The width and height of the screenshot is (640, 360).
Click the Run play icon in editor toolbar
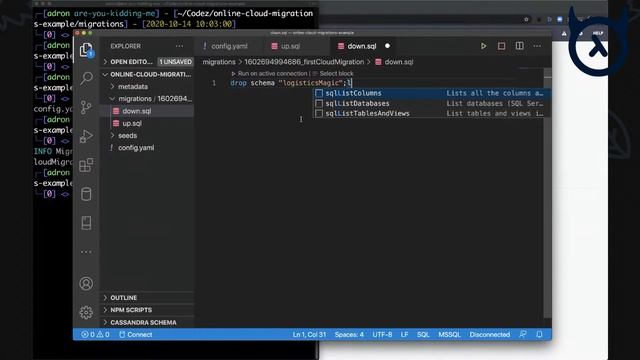(483, 46)
